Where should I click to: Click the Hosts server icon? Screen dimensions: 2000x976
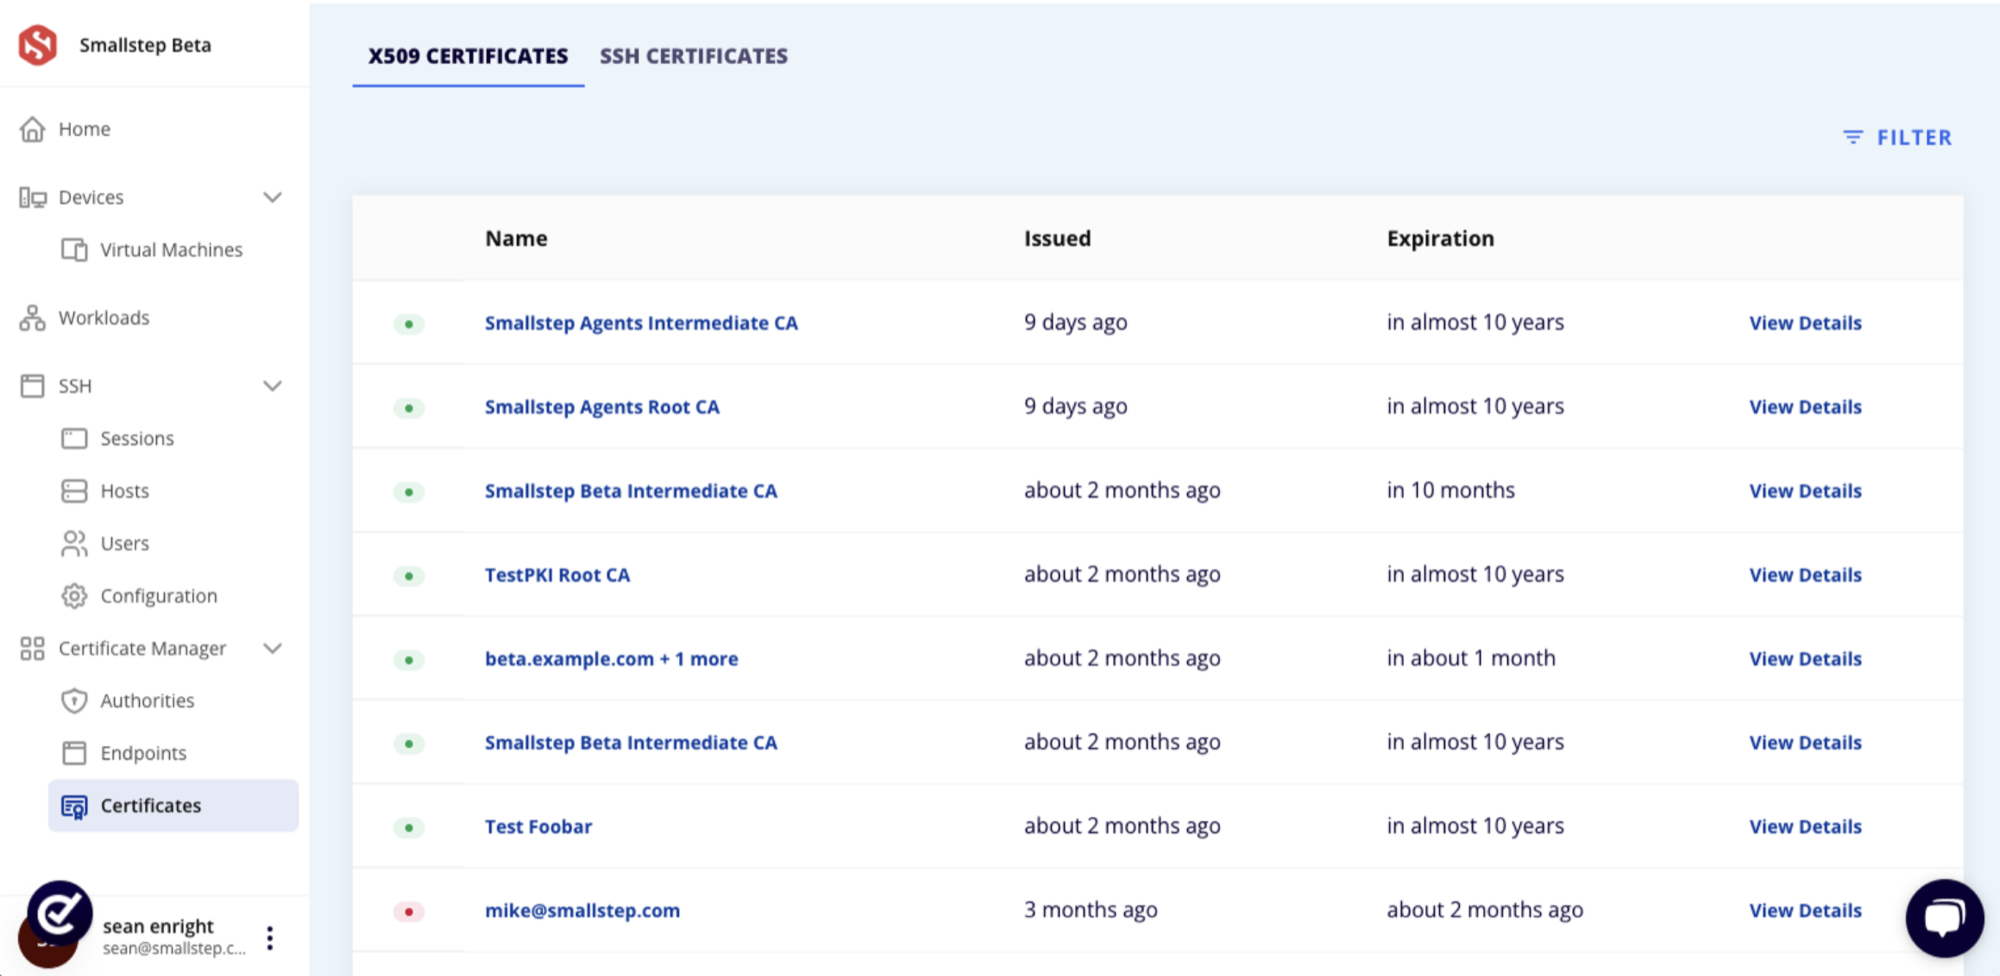(x=74, y=491)
